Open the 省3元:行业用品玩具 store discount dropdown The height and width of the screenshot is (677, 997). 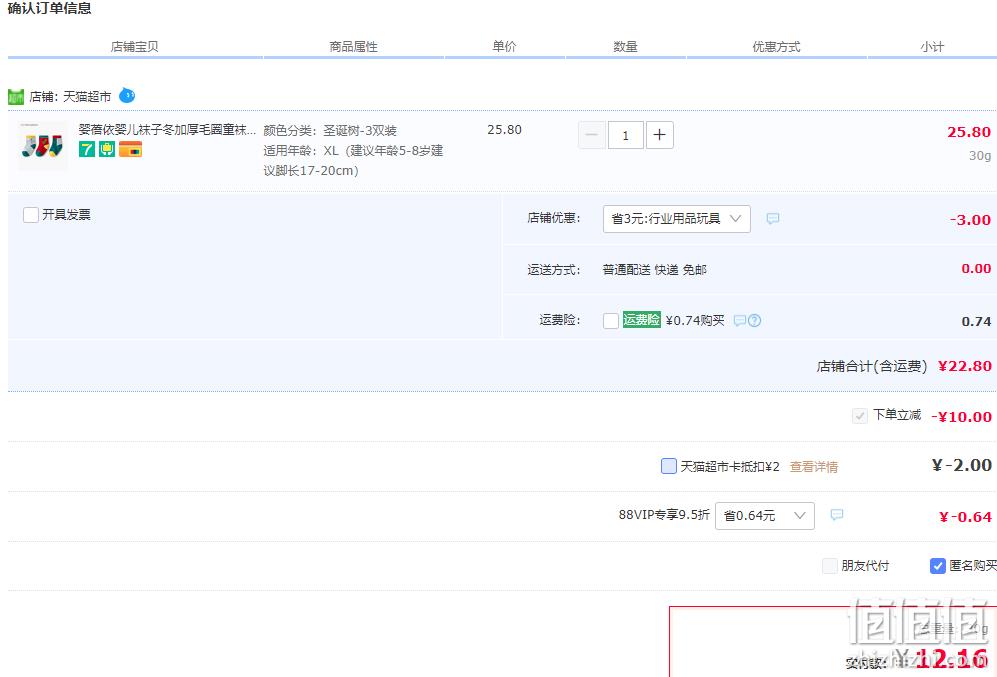pyautogui.click(x=677, y=219)
